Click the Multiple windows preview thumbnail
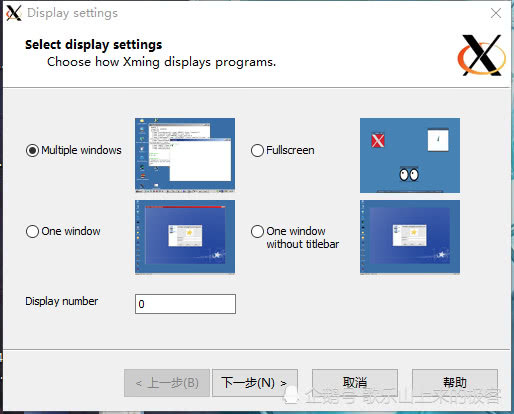Screen dimensions: 514x414 [185, 155]
